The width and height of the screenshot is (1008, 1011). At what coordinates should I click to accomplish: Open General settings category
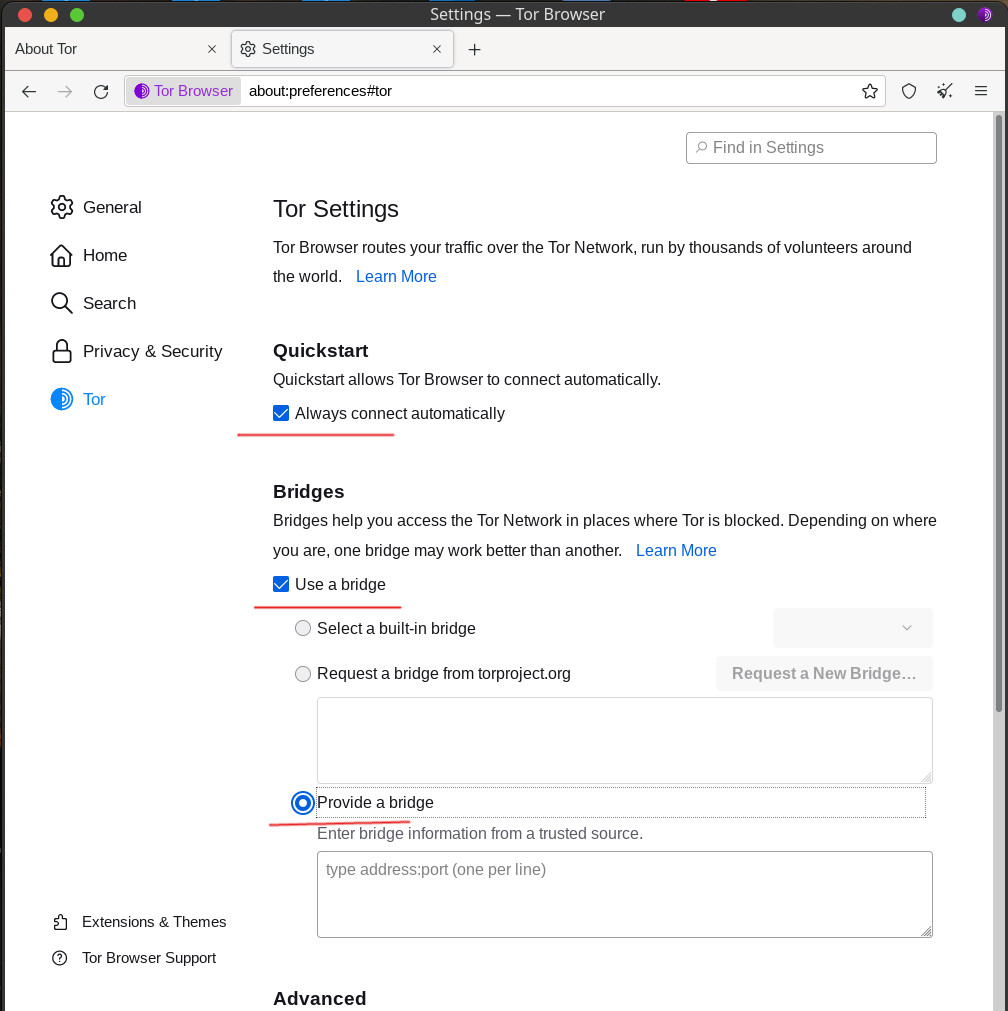click(x=112, y=207)
